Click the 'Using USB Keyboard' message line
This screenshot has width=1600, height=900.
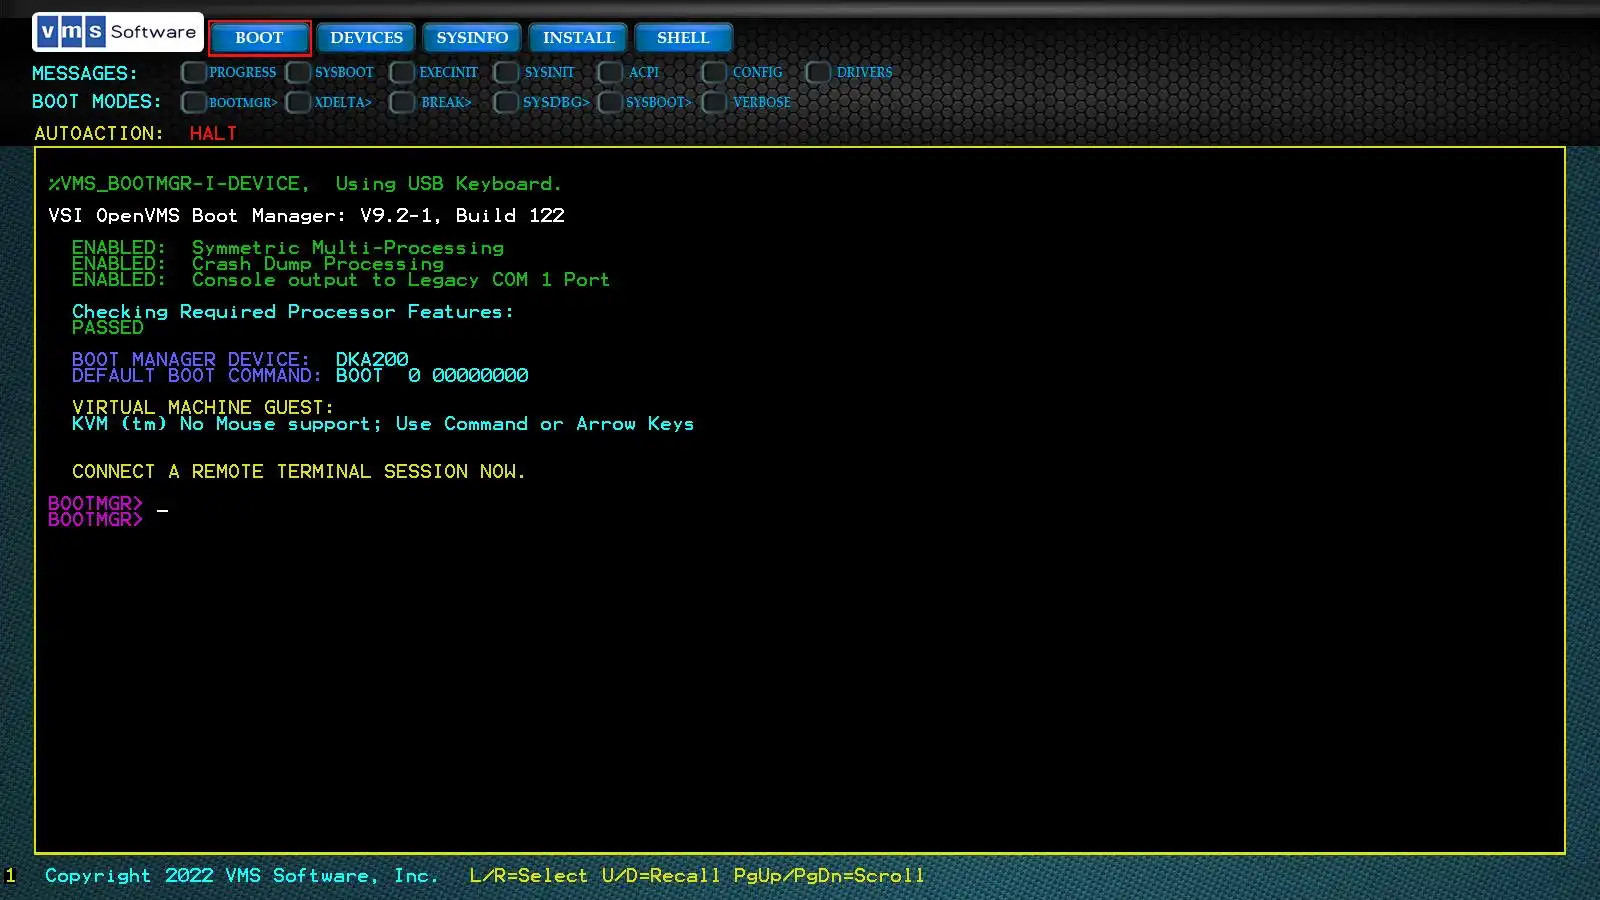(x=305, y=183)
